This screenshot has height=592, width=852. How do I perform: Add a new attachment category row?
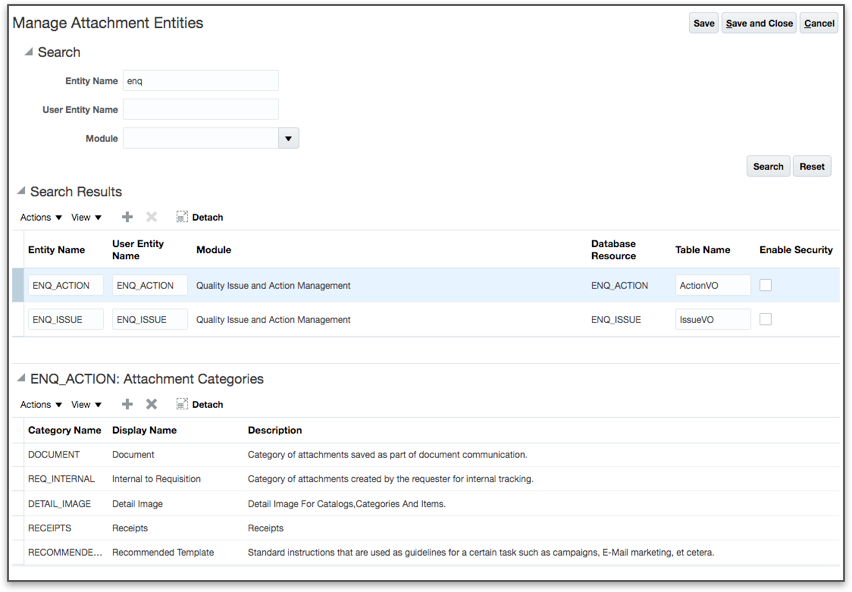(x=127, y=404)
